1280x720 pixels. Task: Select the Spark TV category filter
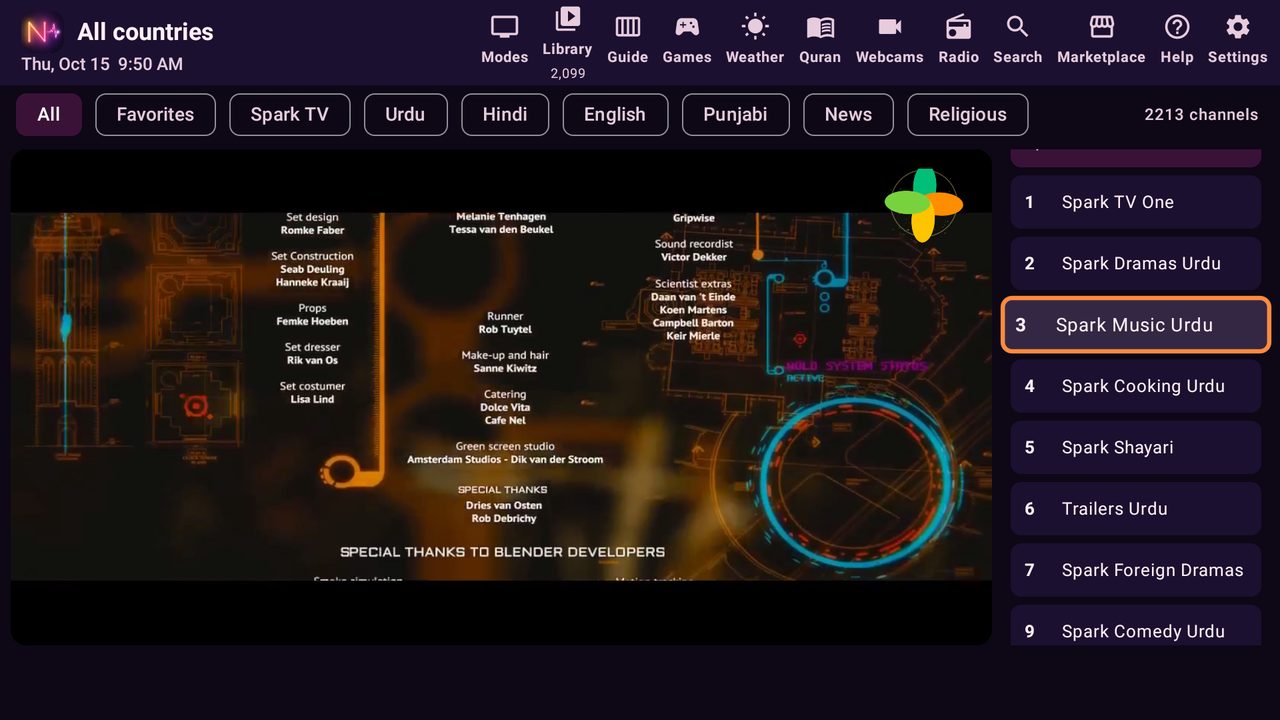click(290, 115)
